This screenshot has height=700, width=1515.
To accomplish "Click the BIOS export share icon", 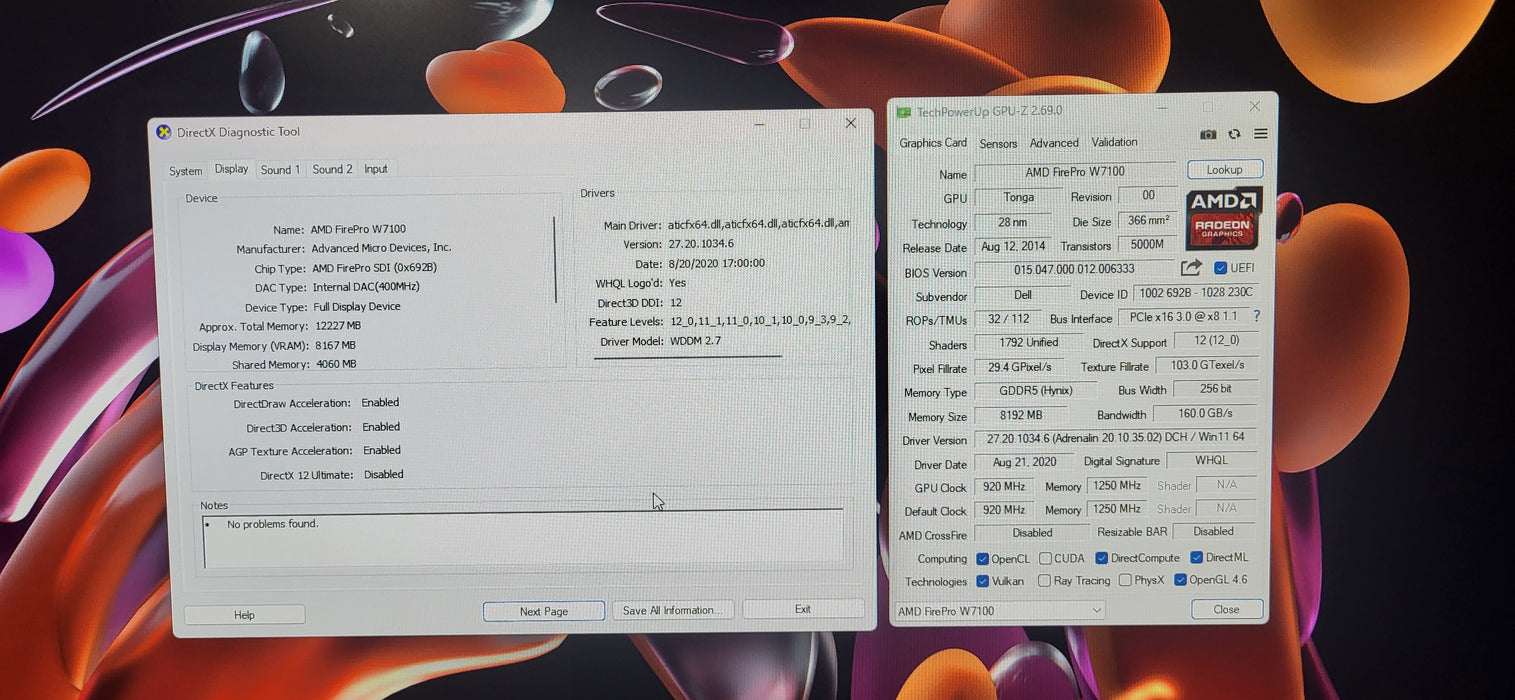I will (x=1190, y=268).
